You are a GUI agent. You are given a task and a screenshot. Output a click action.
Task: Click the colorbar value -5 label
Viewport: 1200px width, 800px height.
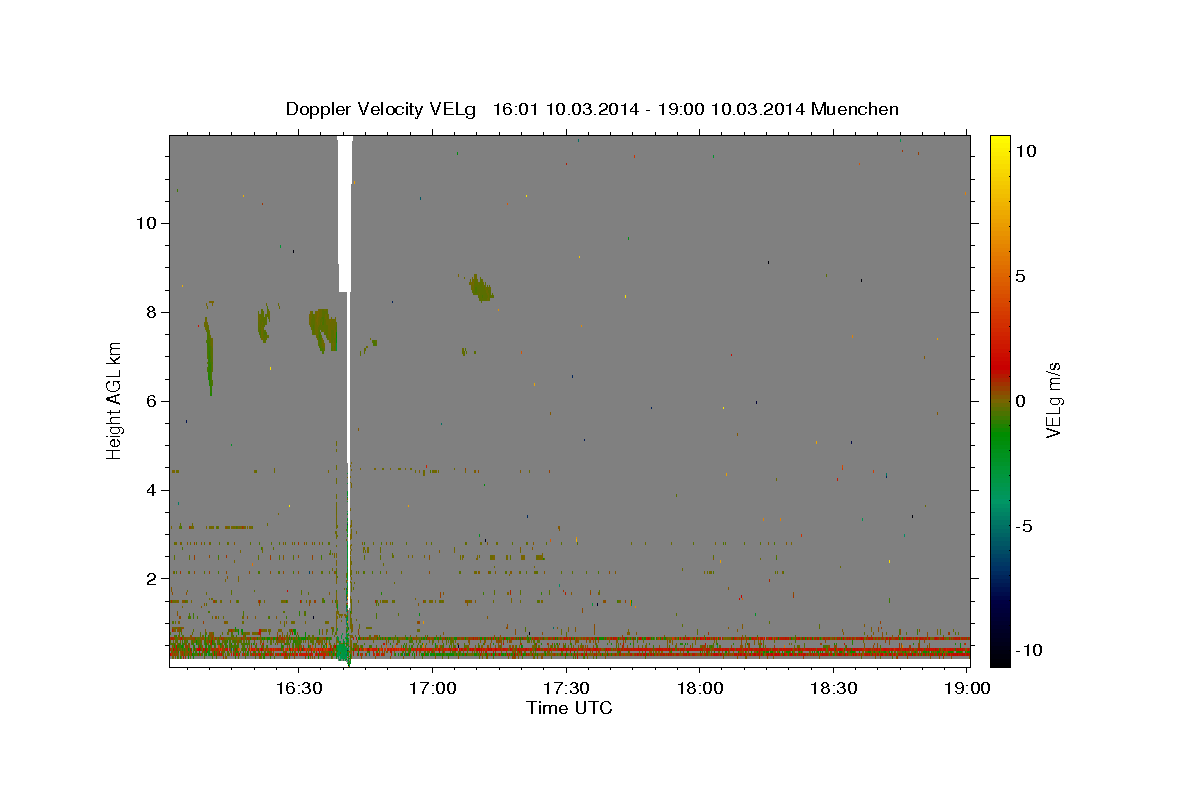pyautogui.click(x=1025, y=526)
